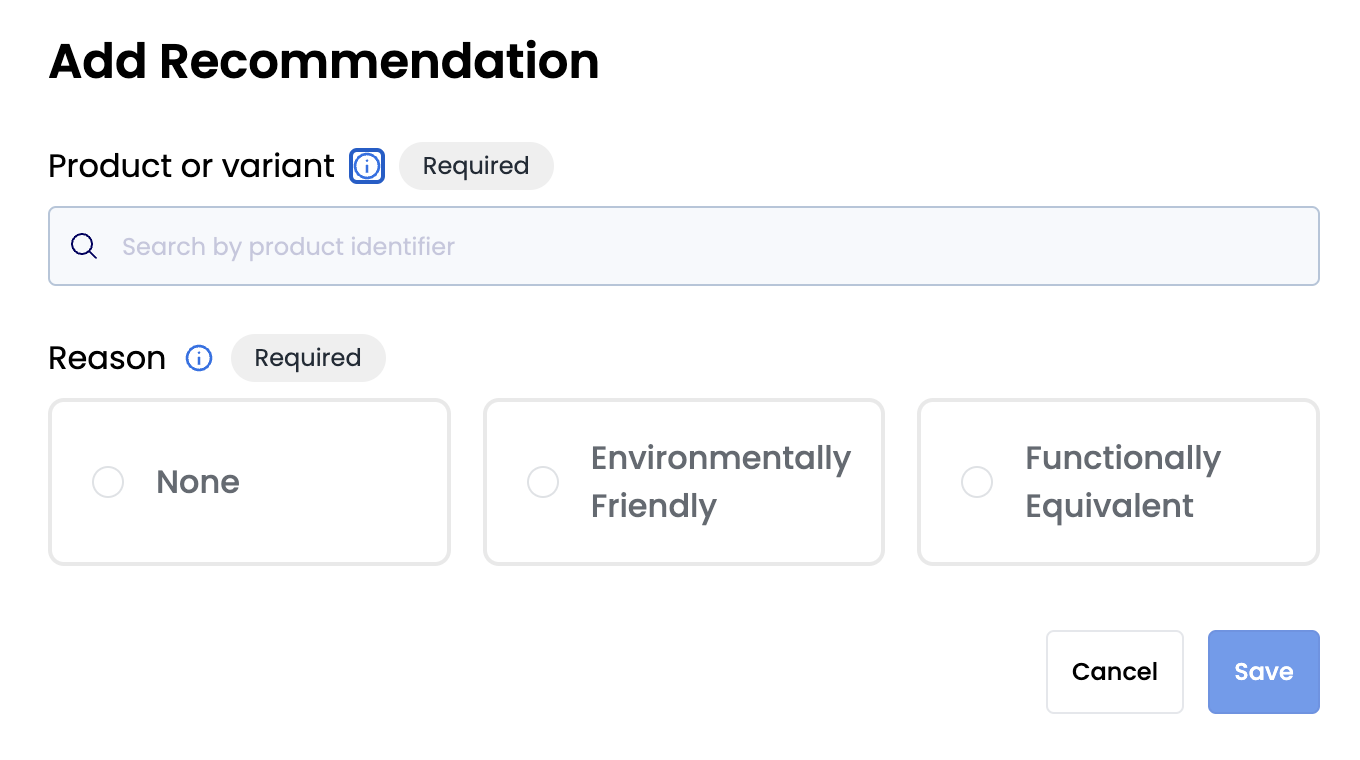Click the Cancel button
Viewport: 1360px width, 760px height.
click(1115, 672)
